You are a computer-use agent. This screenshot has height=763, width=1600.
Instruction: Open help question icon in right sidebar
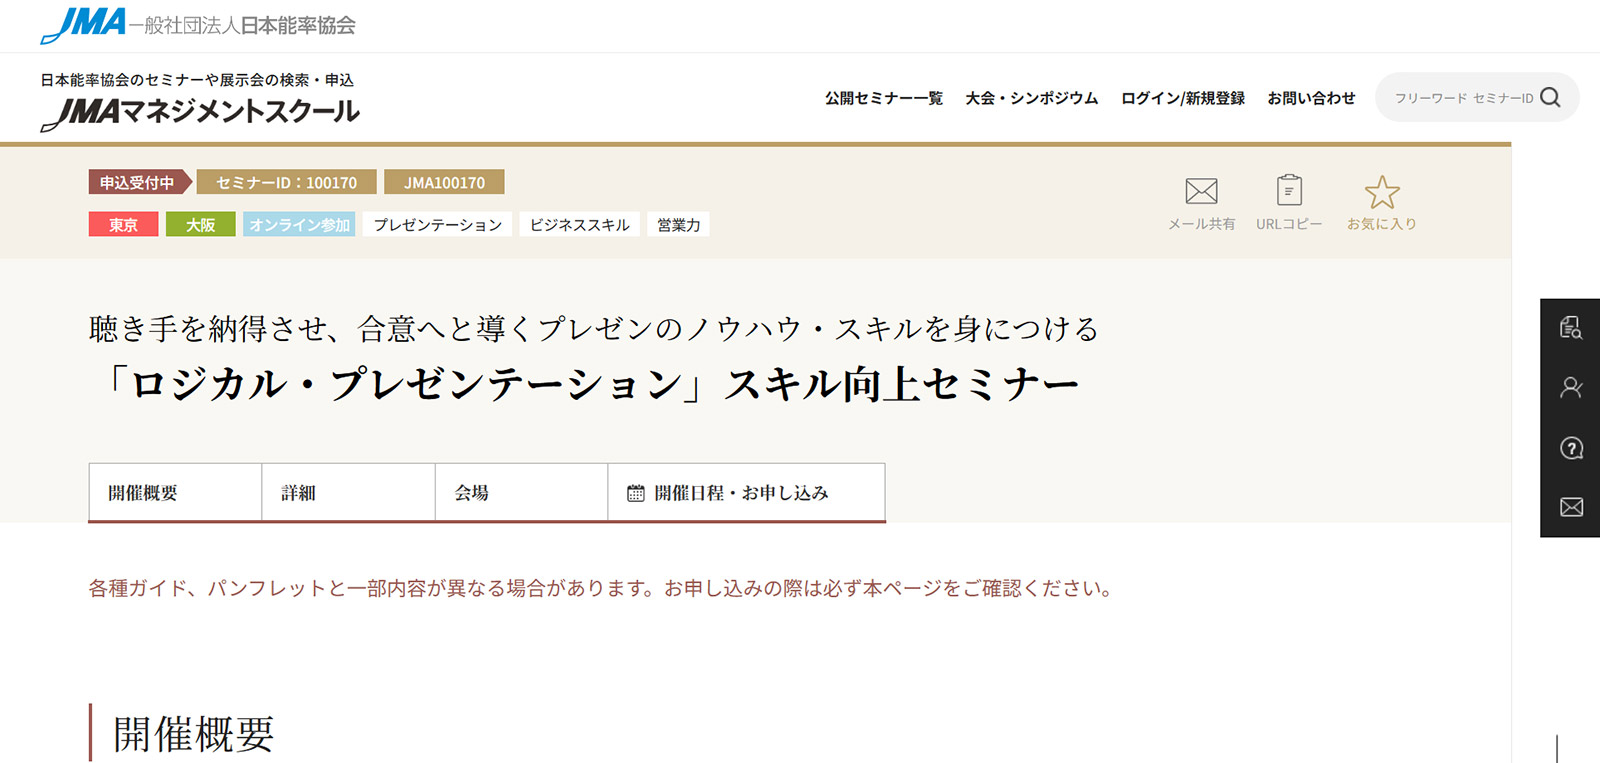click(x=1571, y=448)
